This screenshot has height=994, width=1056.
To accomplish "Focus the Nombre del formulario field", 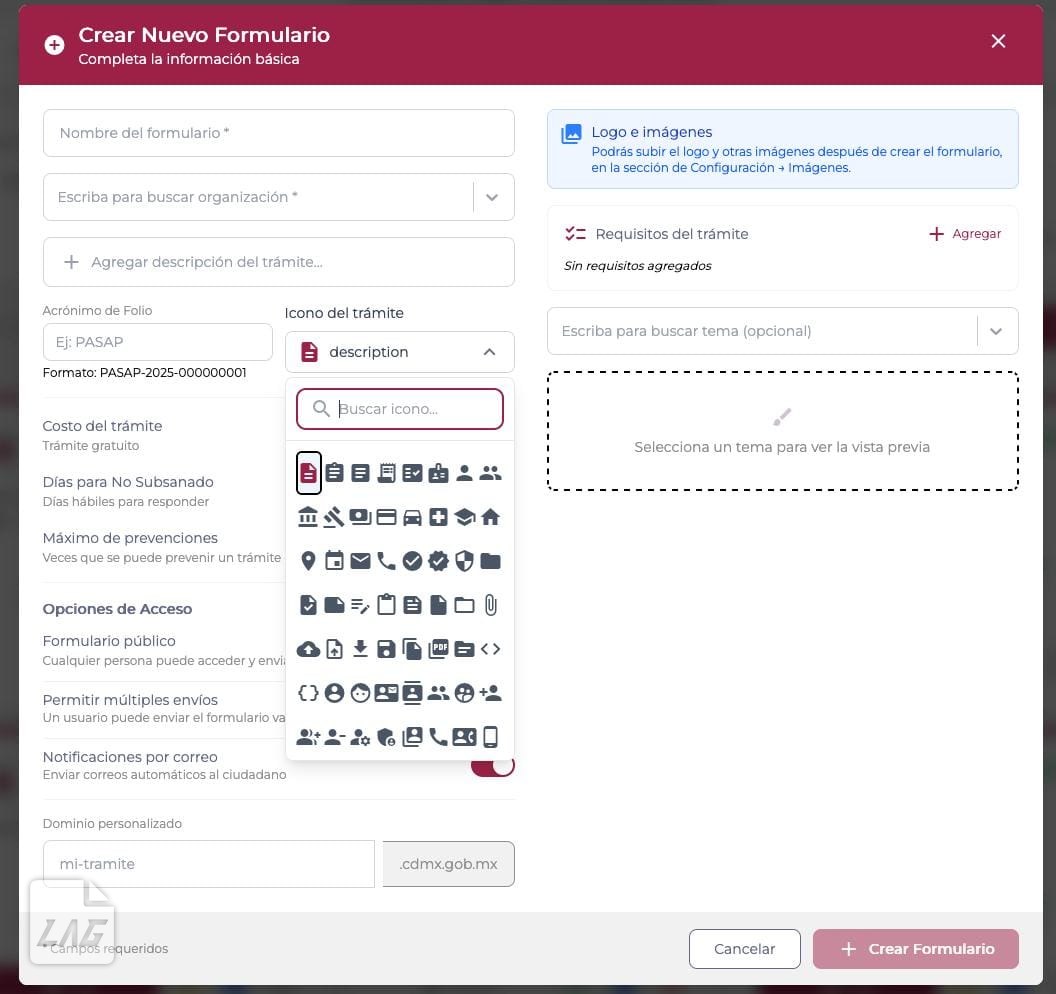I will [x=279, y=133].
